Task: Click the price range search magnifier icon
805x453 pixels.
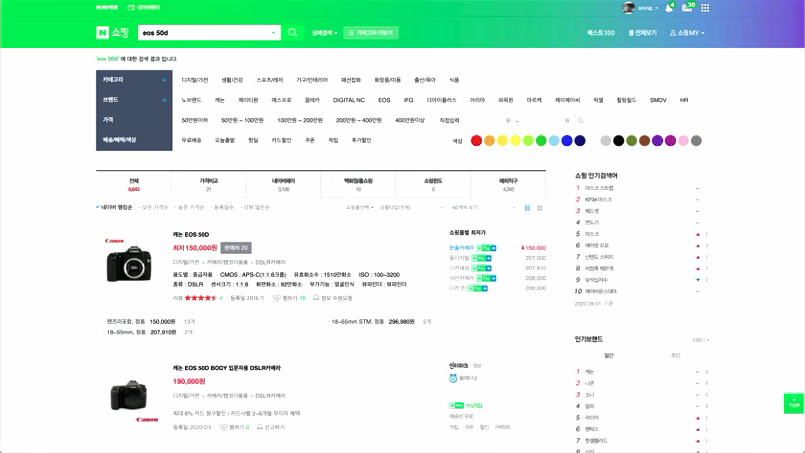Action: coord(581,121)
